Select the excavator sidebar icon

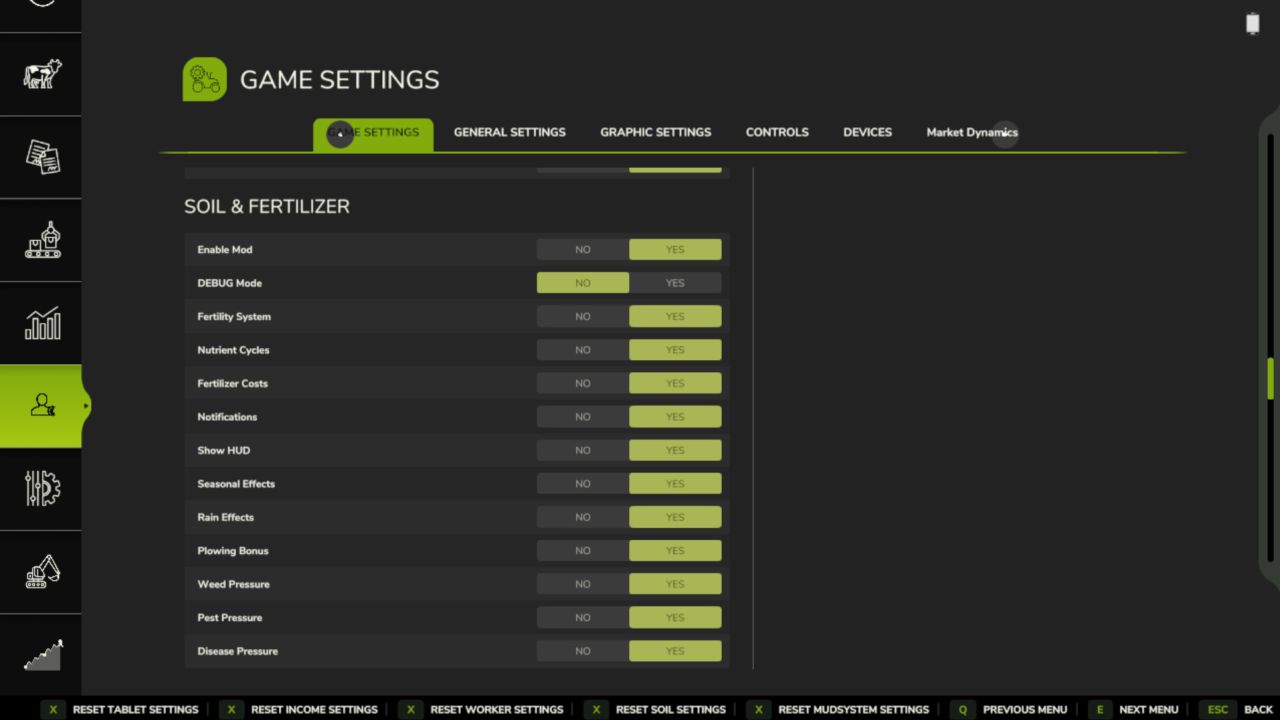tap(42, 572)
